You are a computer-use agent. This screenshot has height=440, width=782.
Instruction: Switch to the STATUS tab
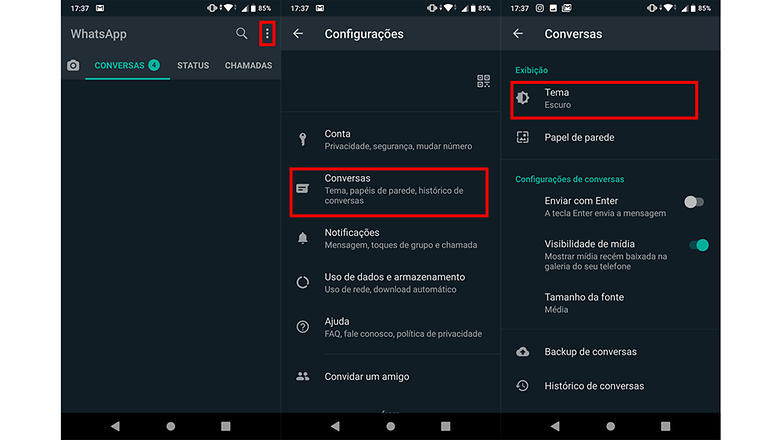pos(193,65)
